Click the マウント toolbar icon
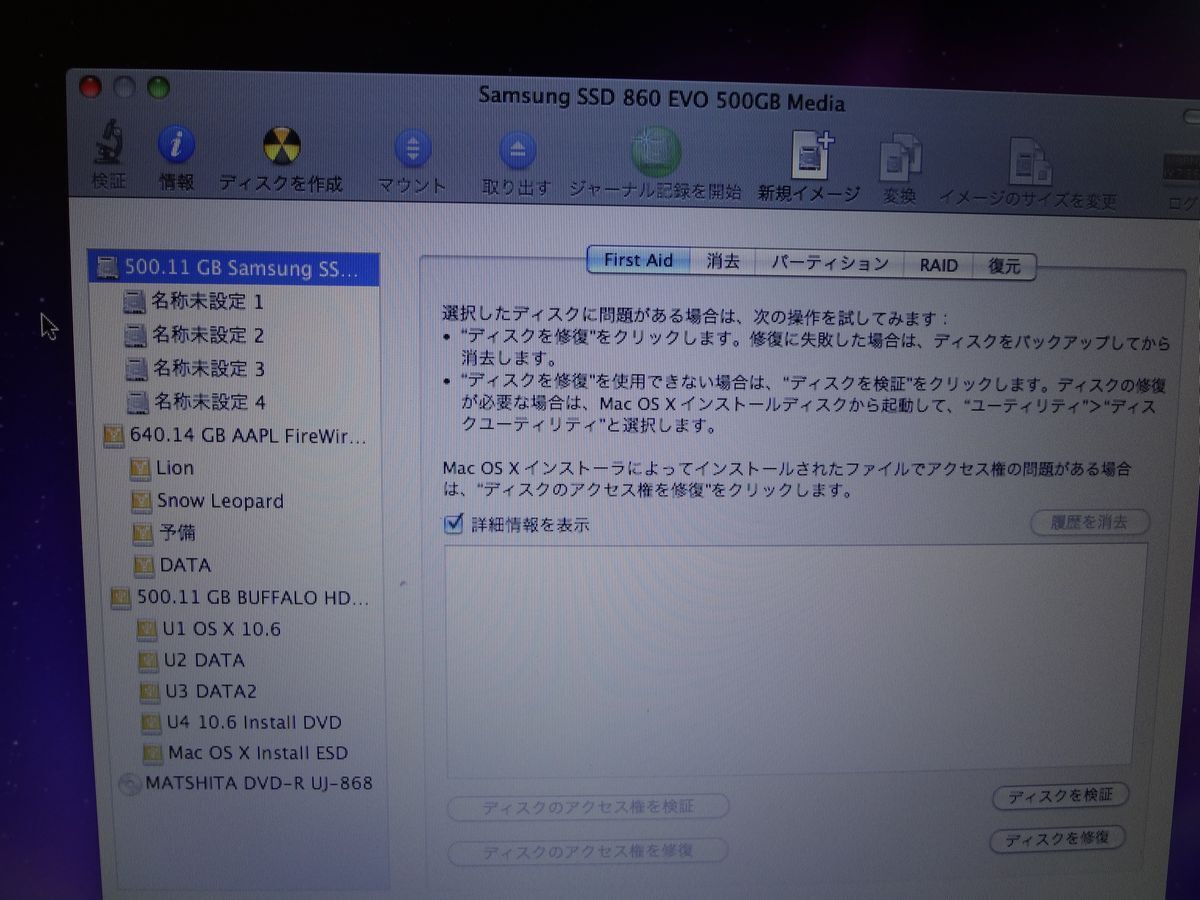 (412, 150)
